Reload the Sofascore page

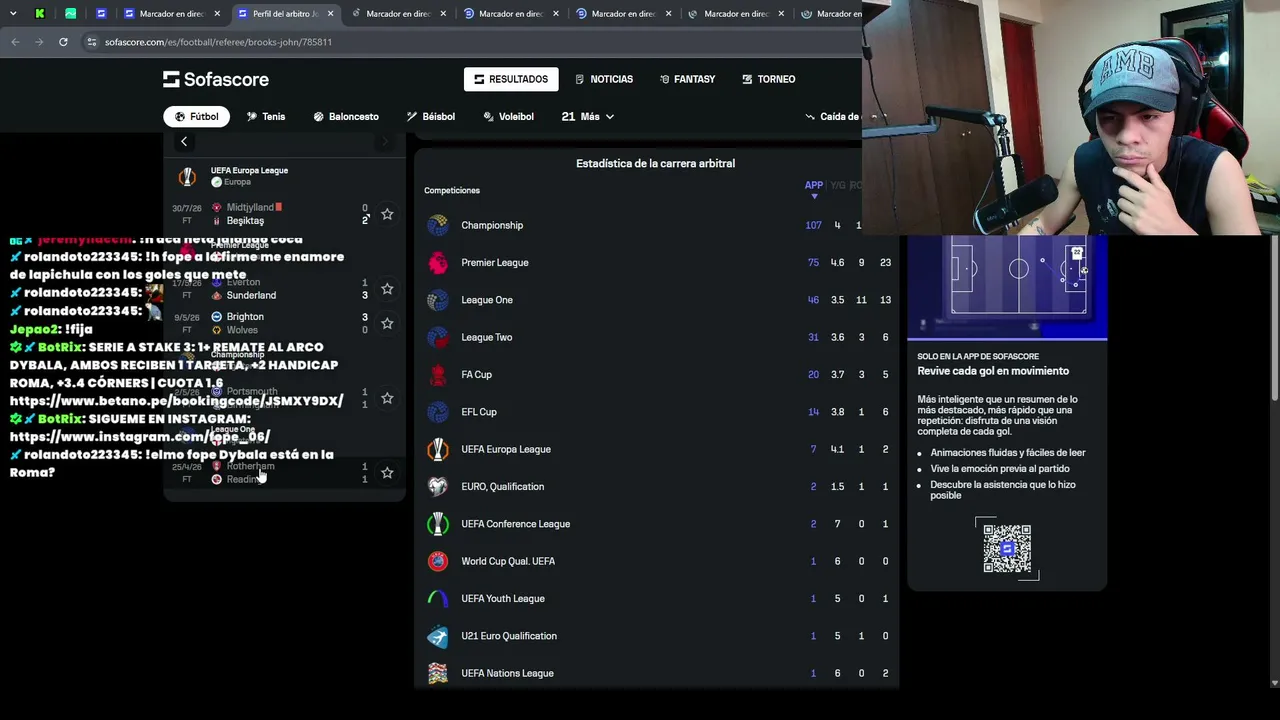[63, 42]
